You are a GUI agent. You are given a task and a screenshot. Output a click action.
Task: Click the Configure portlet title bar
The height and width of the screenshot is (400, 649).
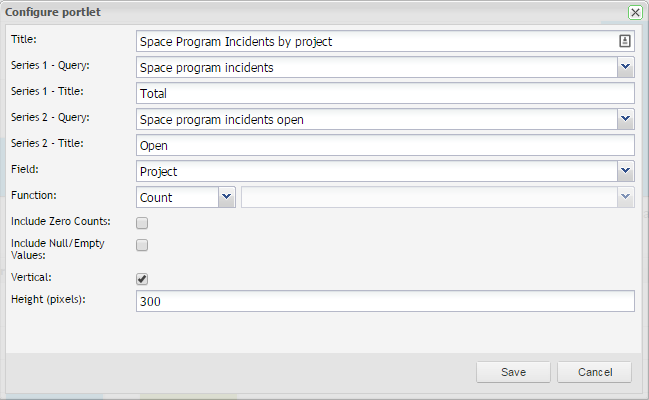click(300, 12)
